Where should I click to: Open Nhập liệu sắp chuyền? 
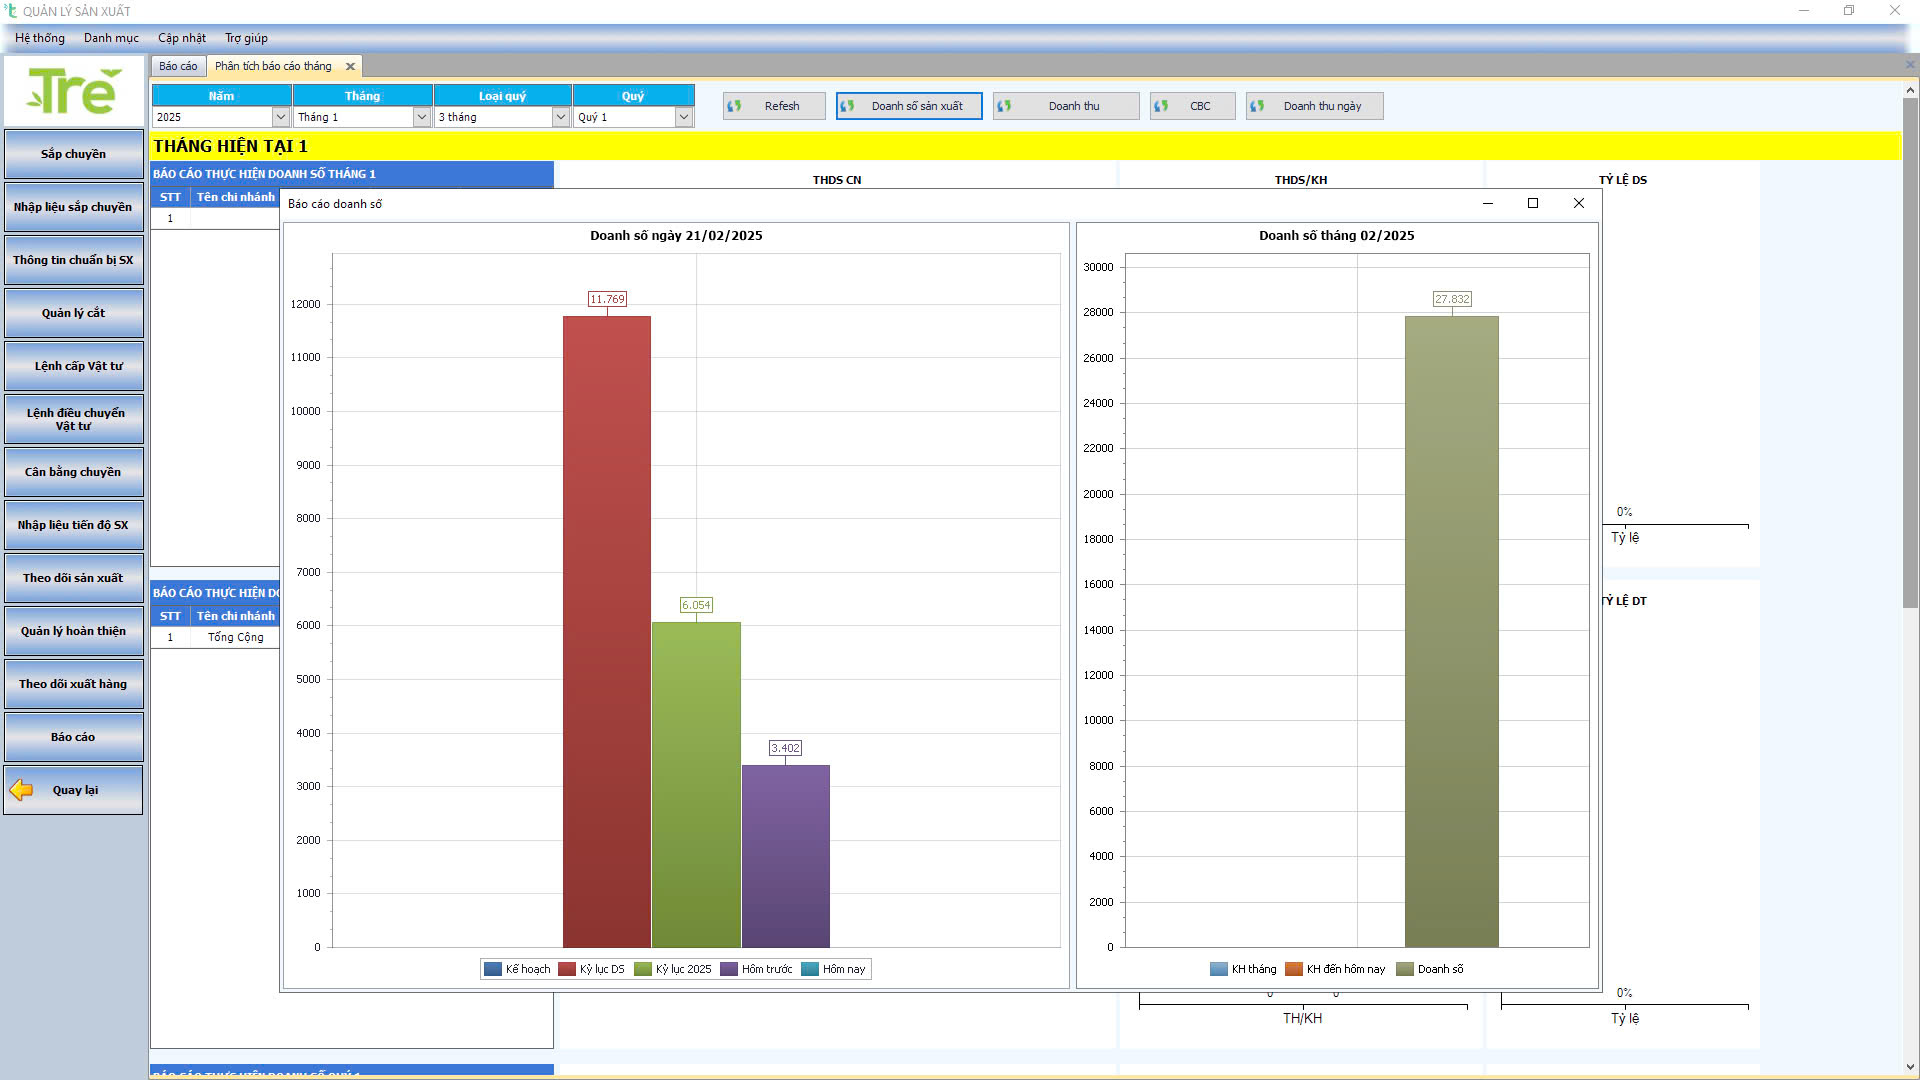pyautogui.click(x=74, y=207)
